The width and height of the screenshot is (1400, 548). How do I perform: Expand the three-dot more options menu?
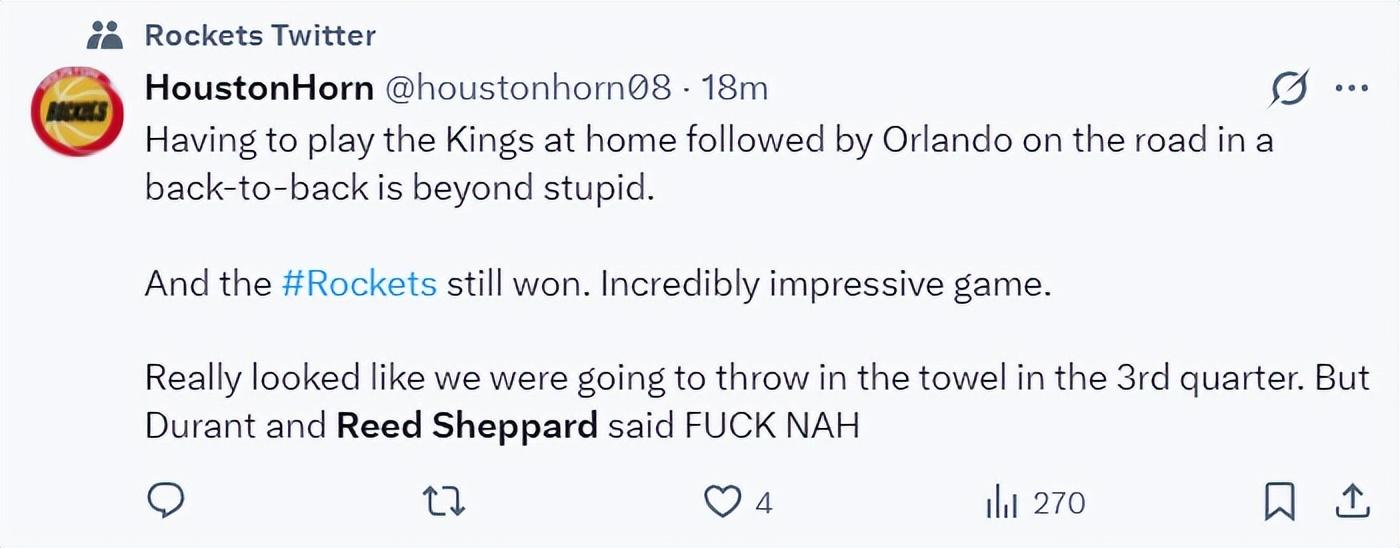[1351, 89]
